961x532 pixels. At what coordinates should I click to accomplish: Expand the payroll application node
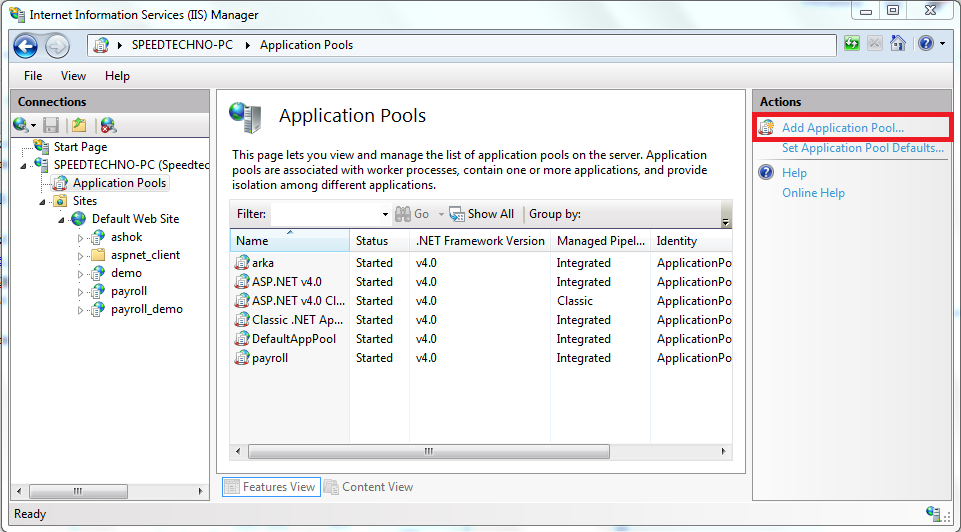pos(80,292)
